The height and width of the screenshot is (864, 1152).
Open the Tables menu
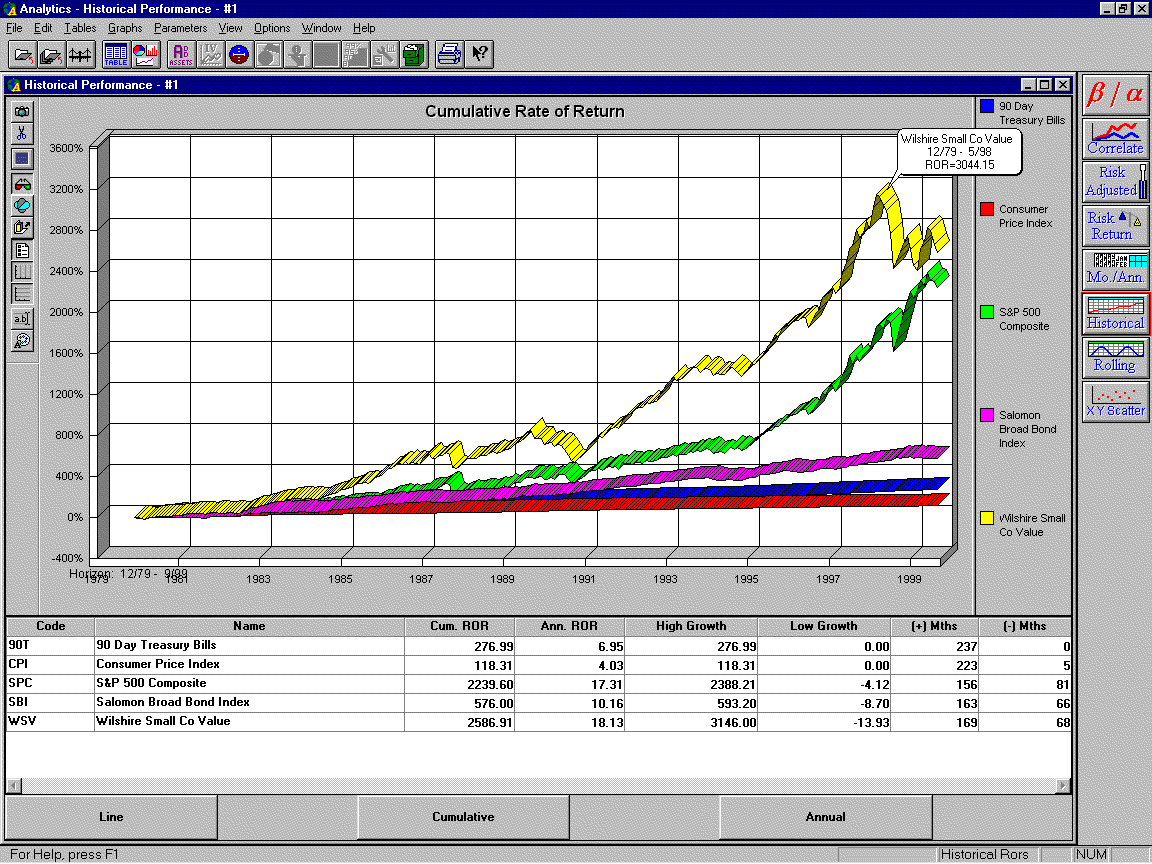tap(80, 28)
